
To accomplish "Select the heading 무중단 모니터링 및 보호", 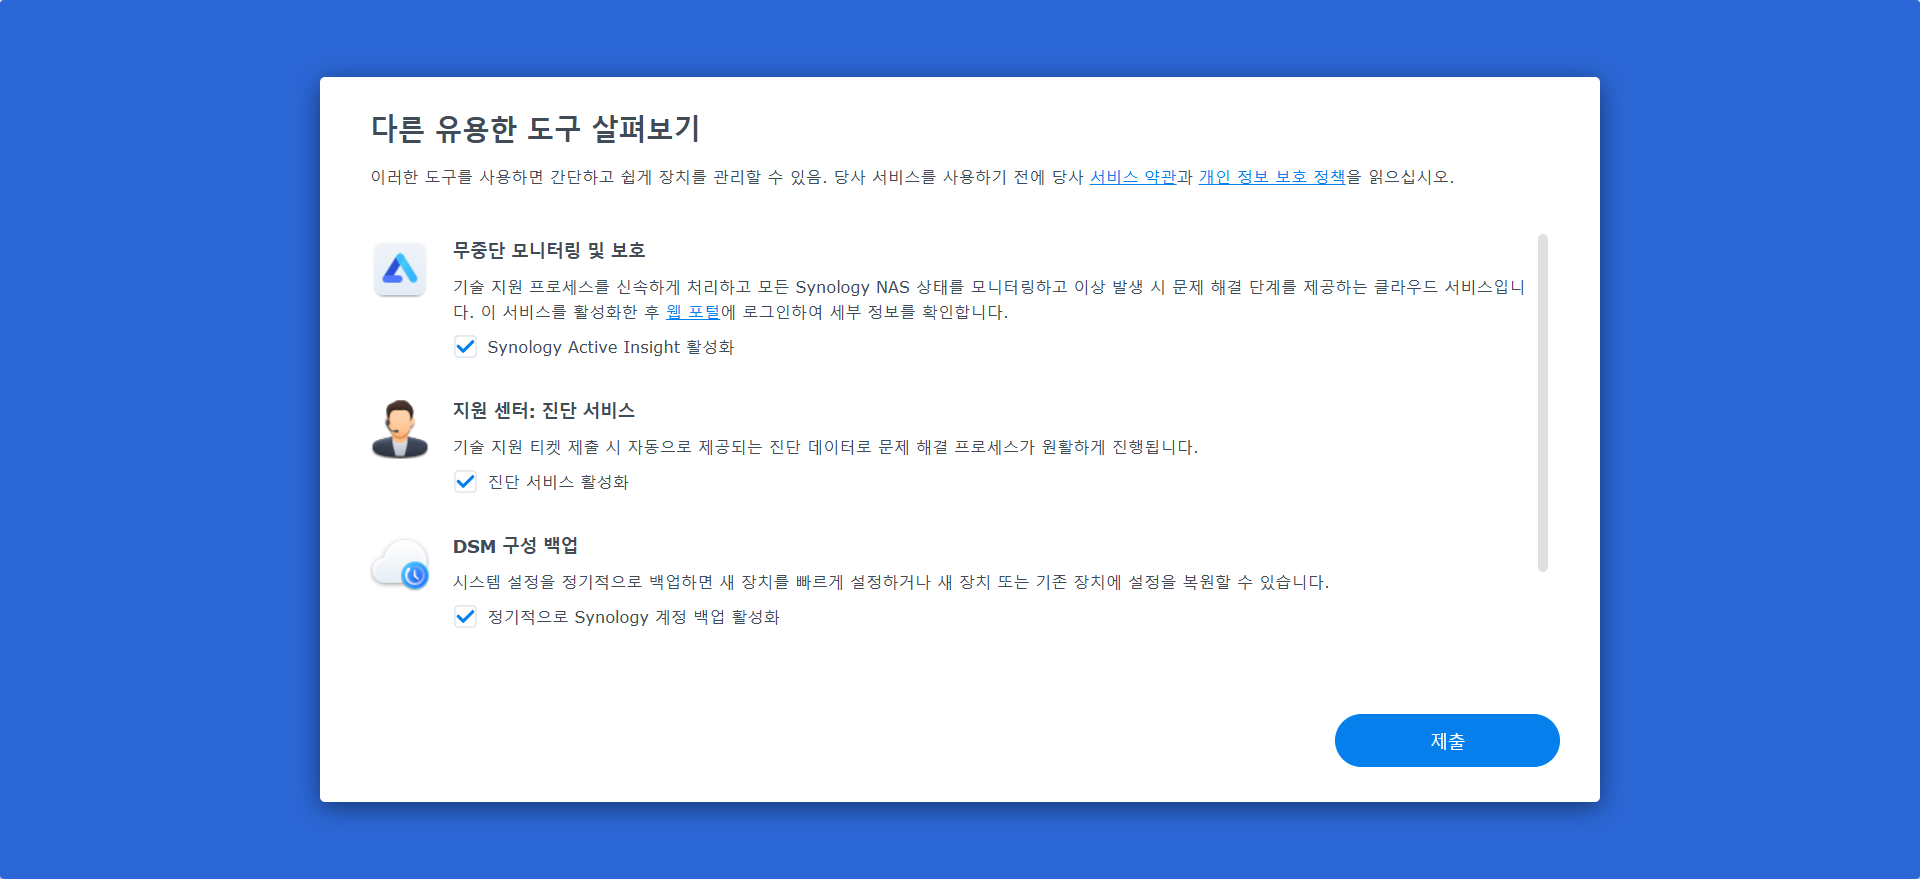I will pos(549,250).
